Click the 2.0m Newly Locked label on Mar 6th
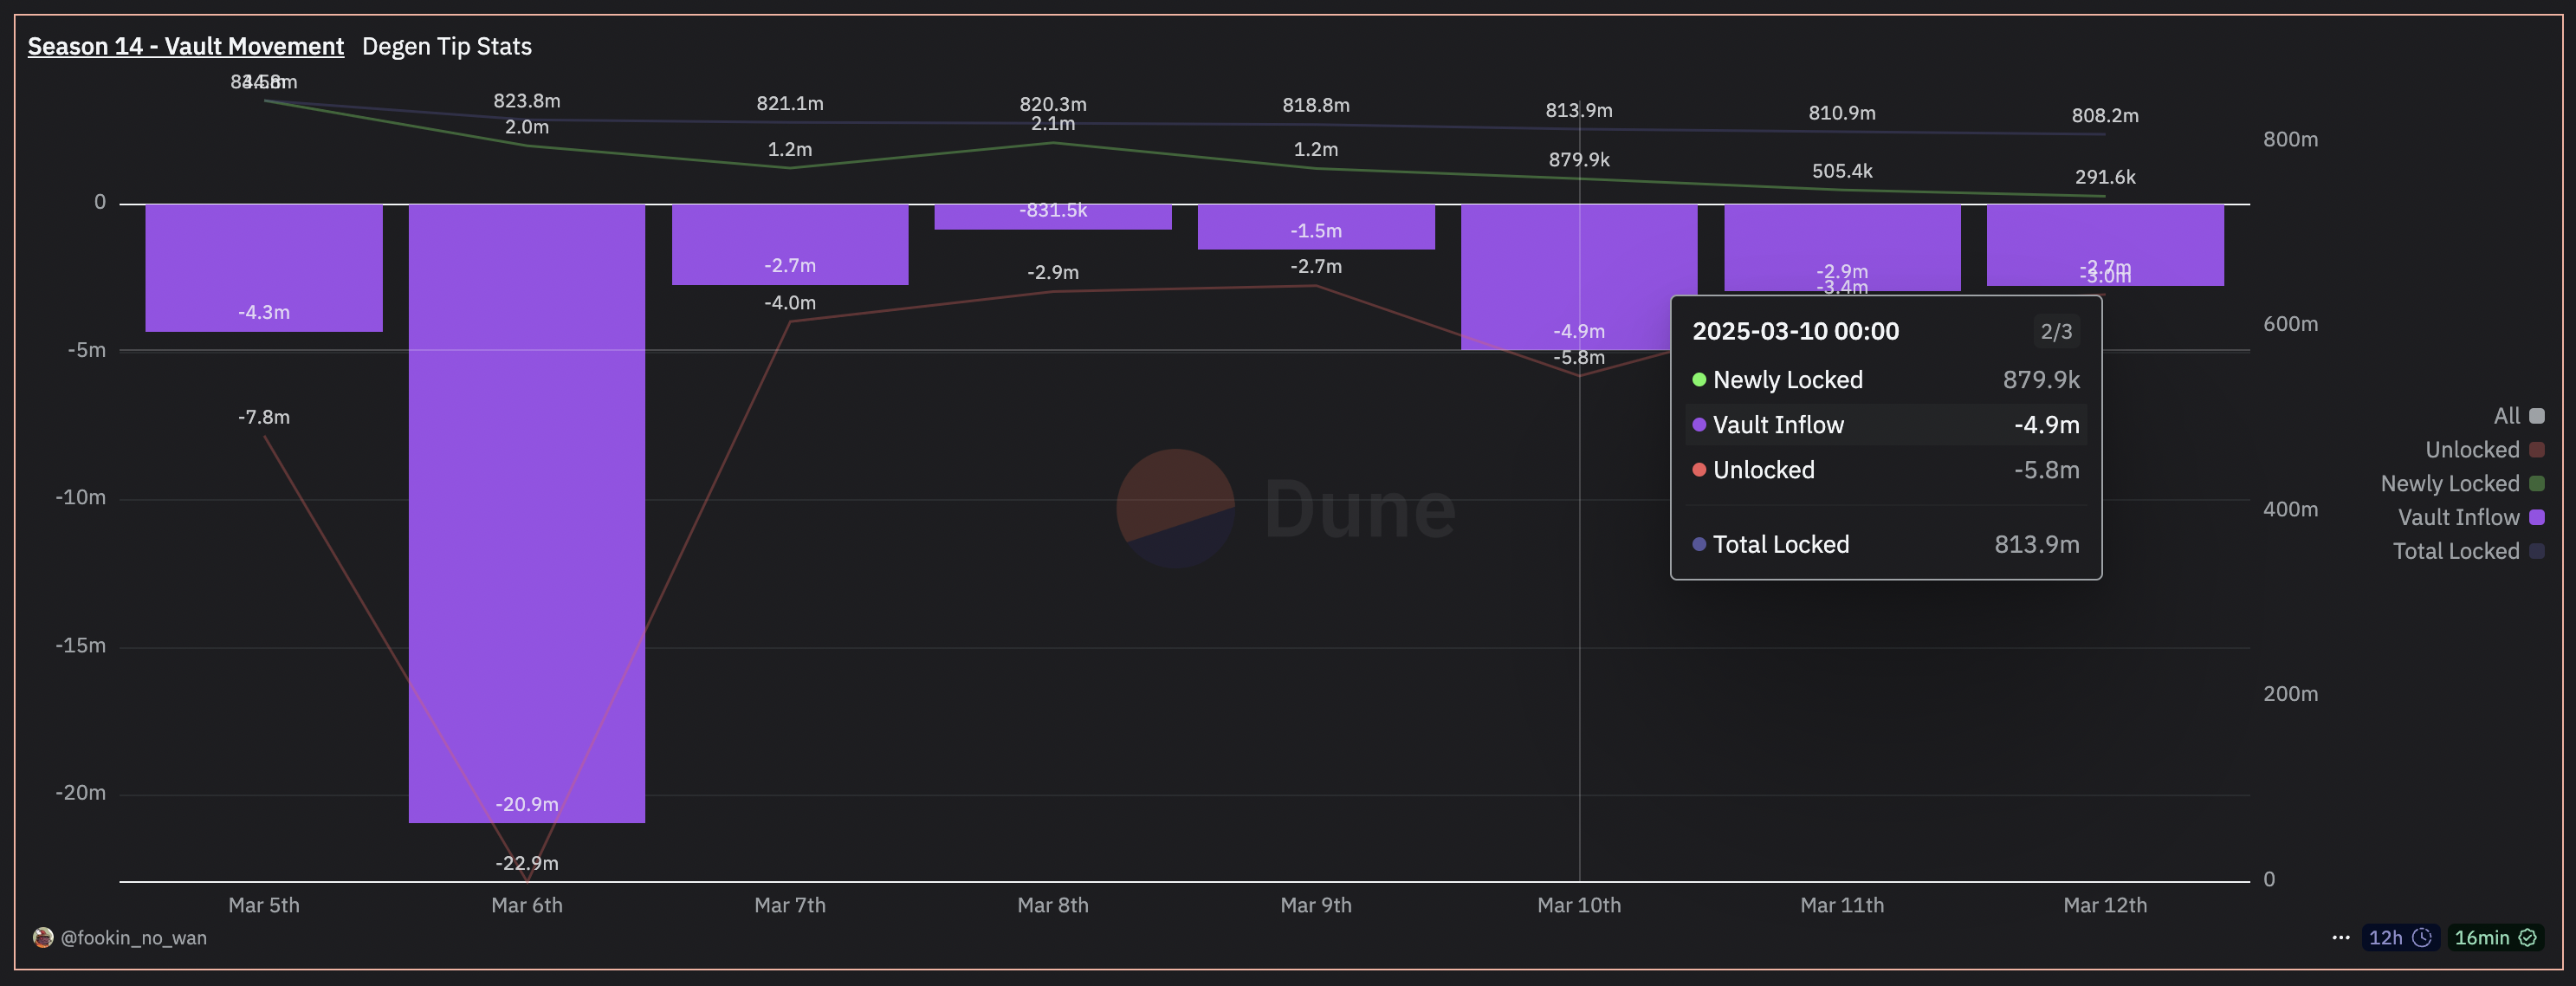The height and width of the screenshot is (986, 2576). (527, 127)
